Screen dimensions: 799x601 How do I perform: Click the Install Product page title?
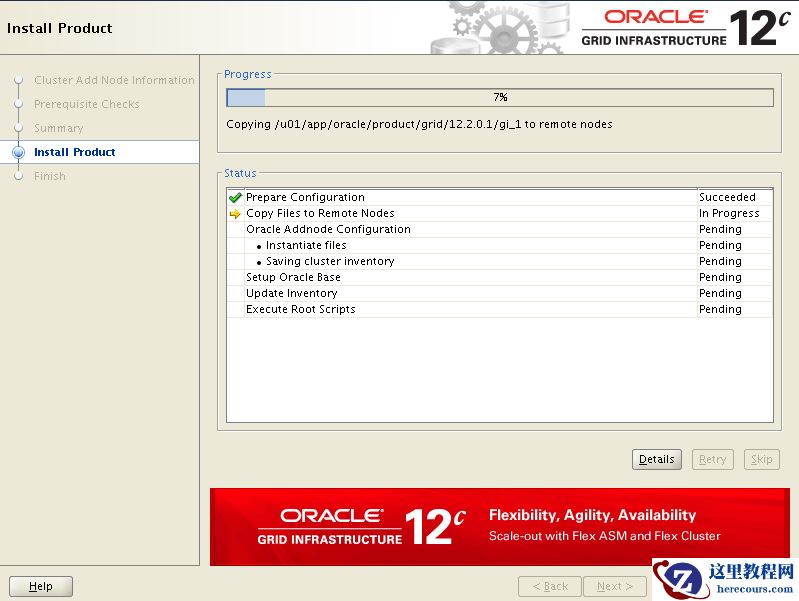coord(60,28)
